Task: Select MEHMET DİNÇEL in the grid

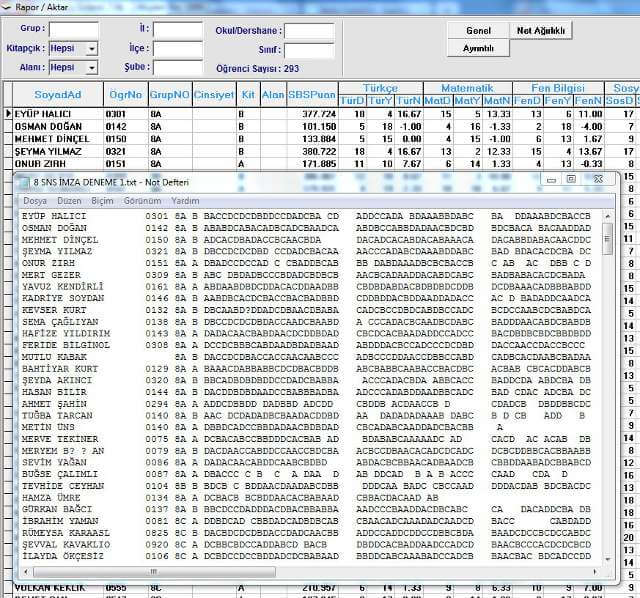Action: coord(52,139)
